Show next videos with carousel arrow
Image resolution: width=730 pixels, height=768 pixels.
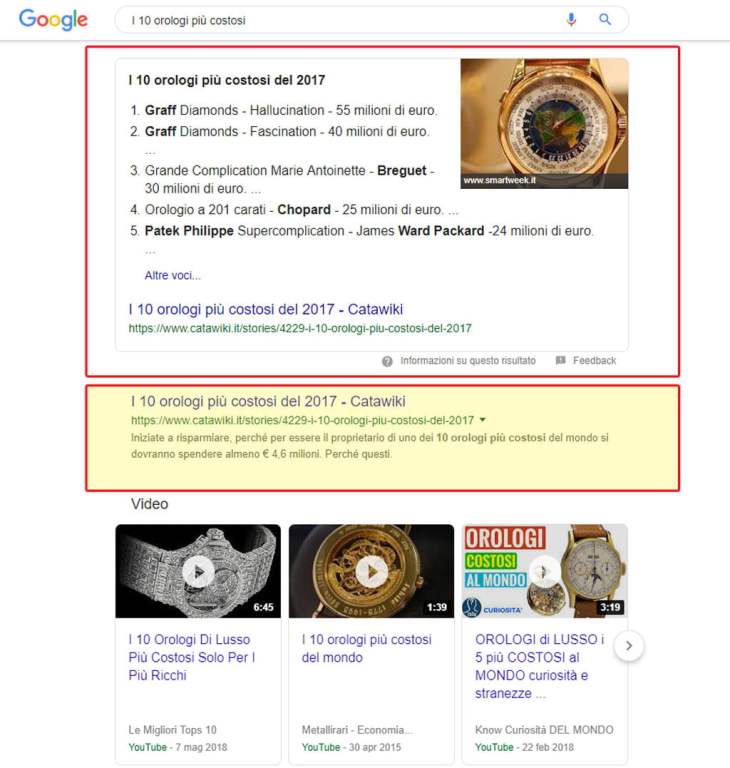coord(629,646)
